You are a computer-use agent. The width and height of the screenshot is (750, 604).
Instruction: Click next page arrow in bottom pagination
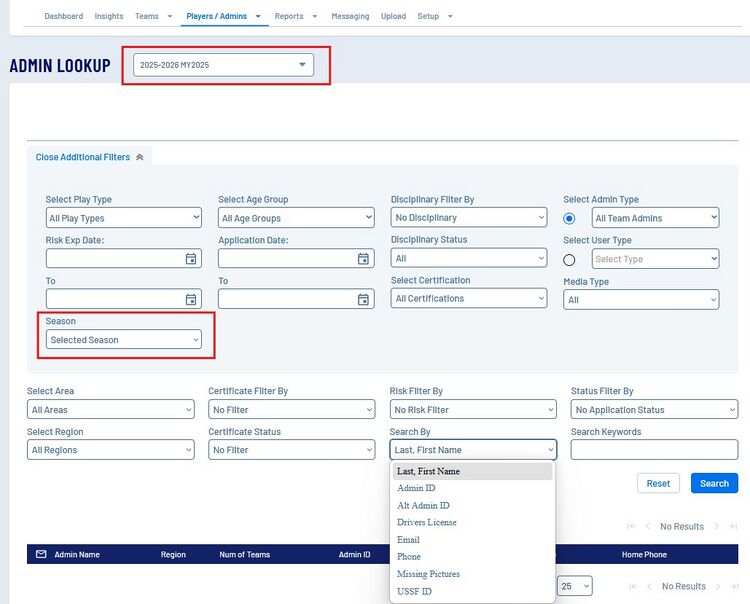(716, 586)
